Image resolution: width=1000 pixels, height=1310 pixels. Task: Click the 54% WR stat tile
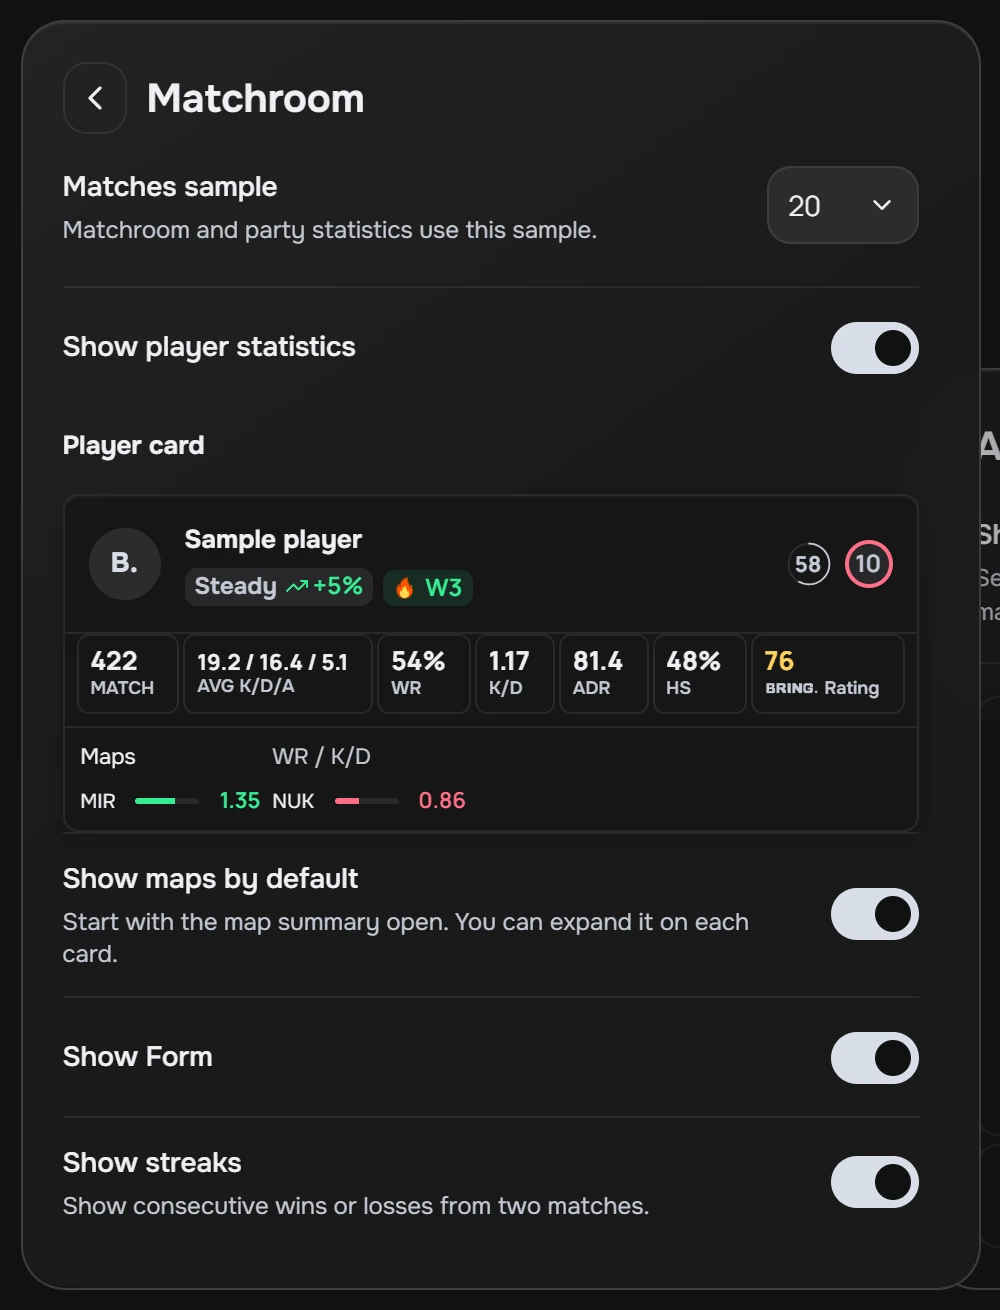424,674
